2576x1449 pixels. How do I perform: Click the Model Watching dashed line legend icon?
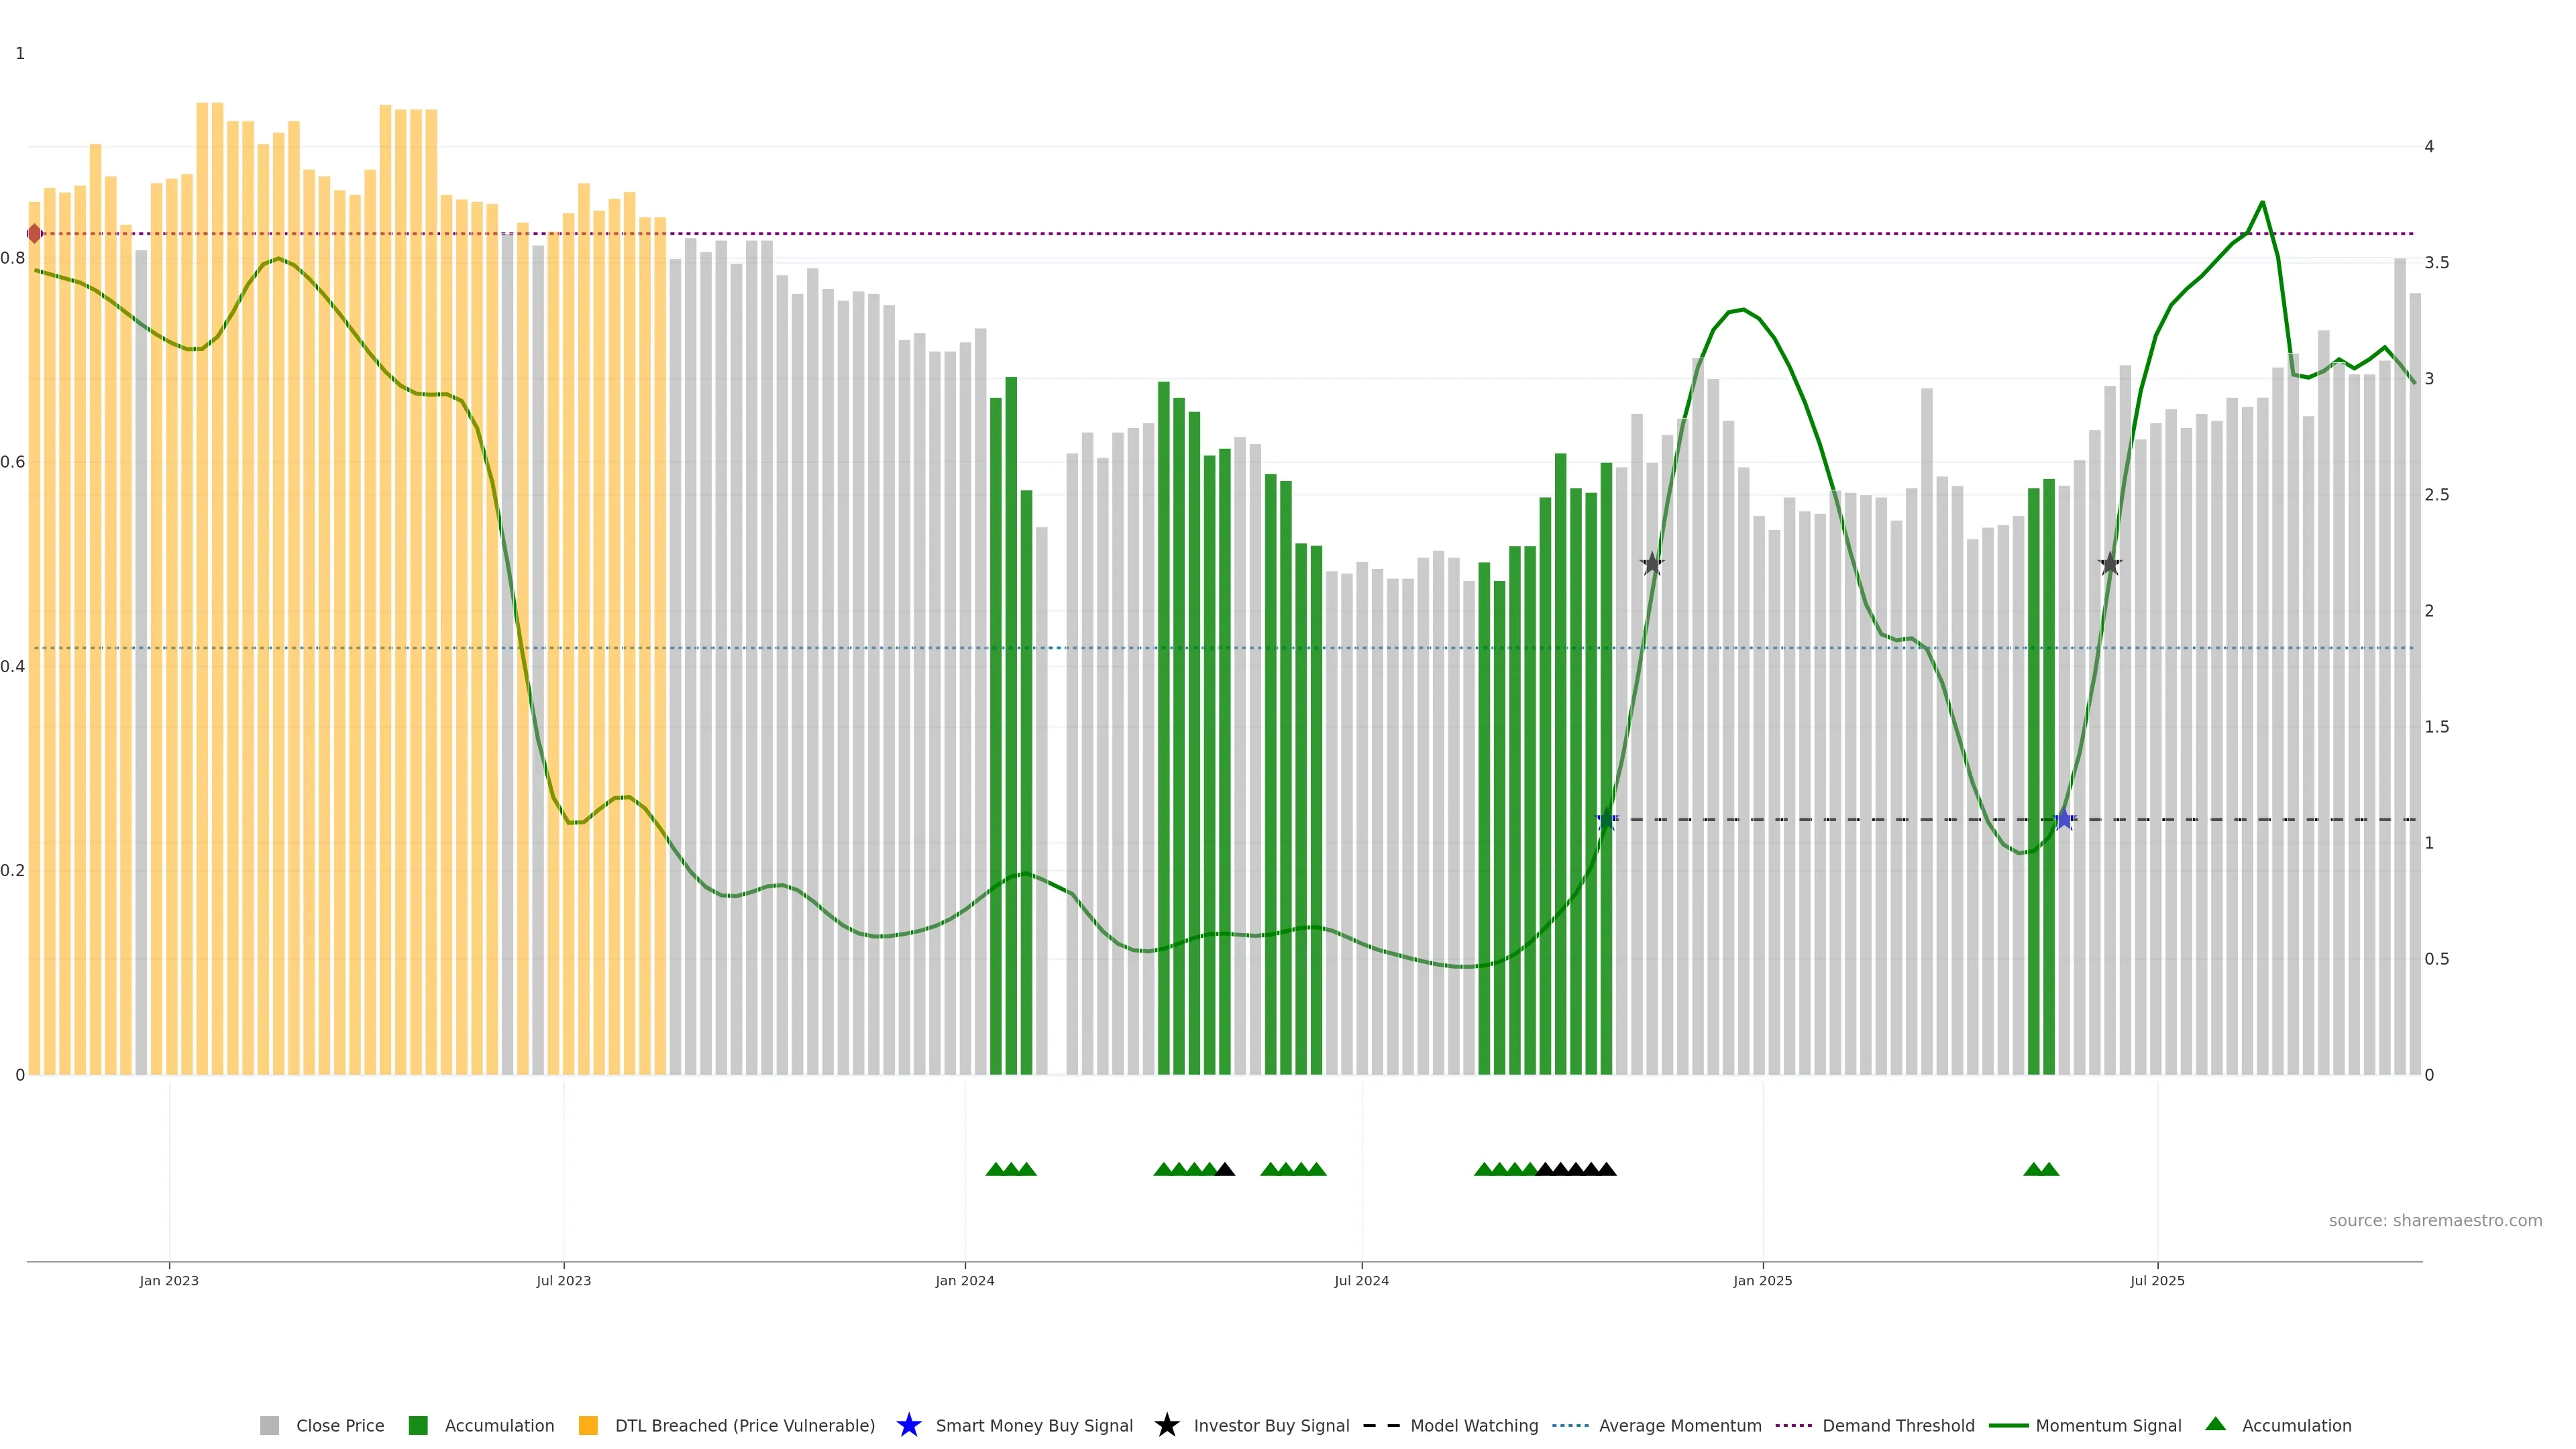(x=1381, y=1425)
